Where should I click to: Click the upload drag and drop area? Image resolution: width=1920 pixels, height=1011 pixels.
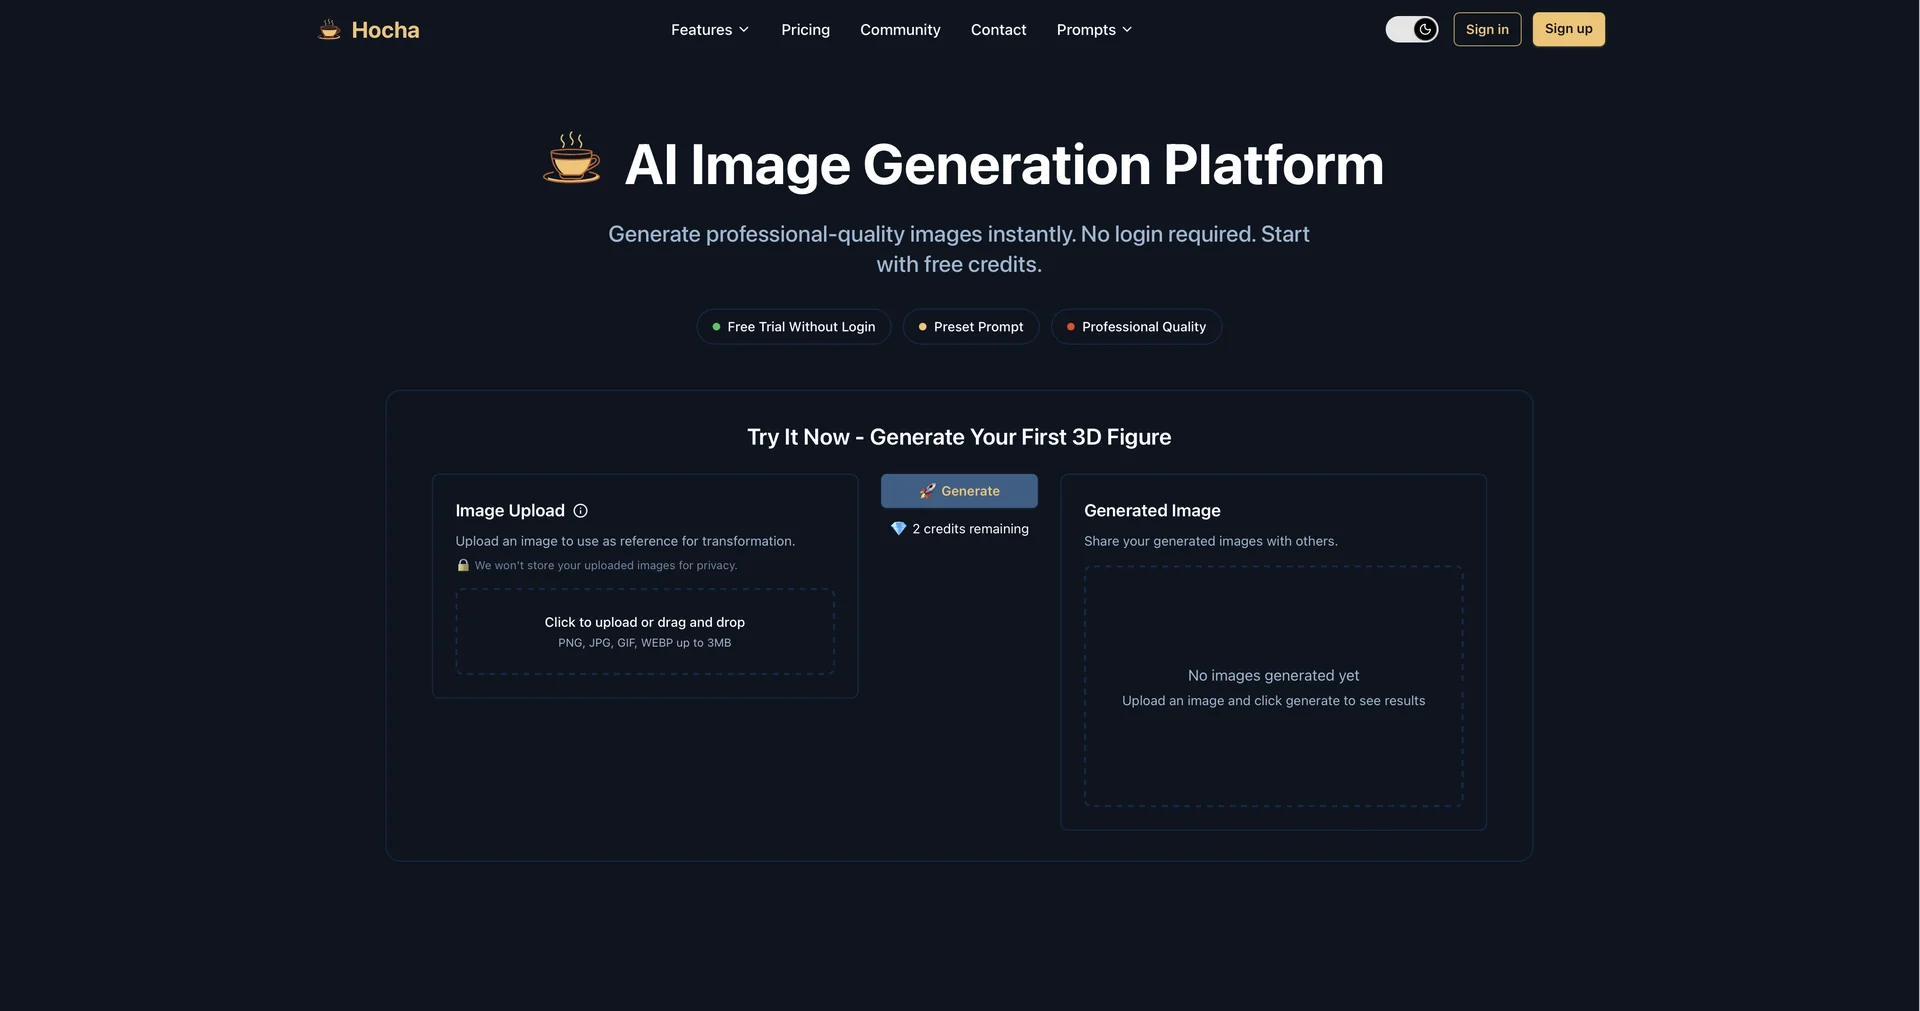(x=645, y=631)
